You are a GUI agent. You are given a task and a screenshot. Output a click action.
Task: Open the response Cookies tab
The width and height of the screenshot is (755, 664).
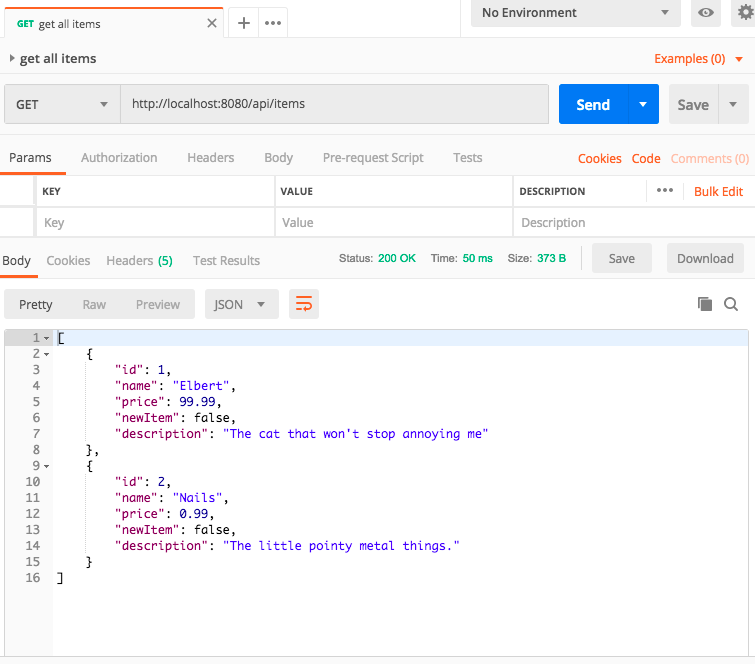point(68,260)
